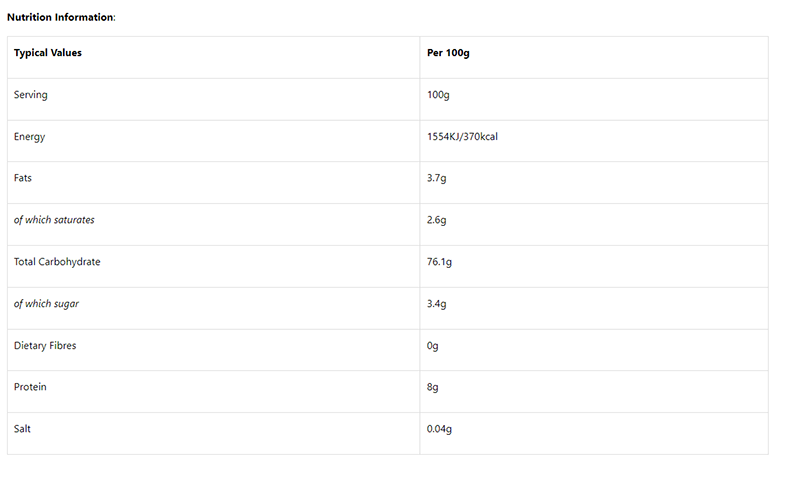Click the Per 100g column header
This screenshot has height=478, width=790.
(x=448, y=53)
